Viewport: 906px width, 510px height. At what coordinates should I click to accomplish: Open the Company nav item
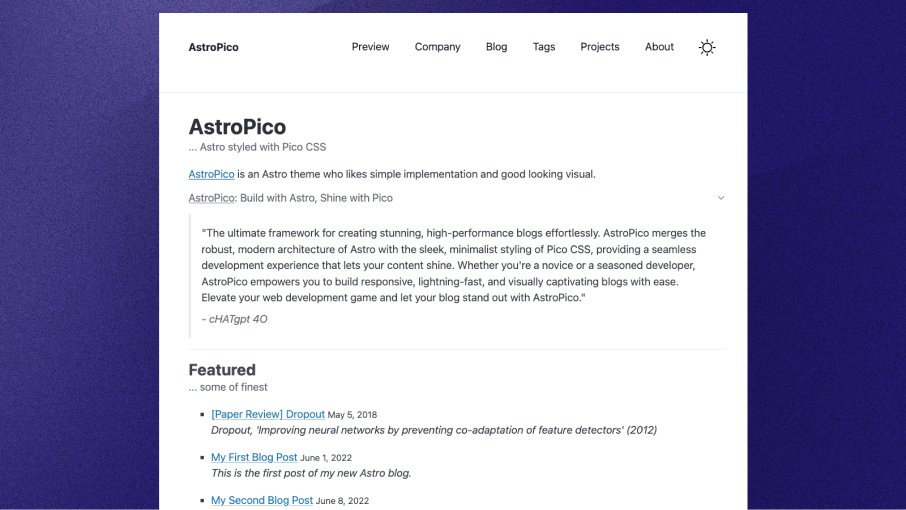(x=437, y=47)
